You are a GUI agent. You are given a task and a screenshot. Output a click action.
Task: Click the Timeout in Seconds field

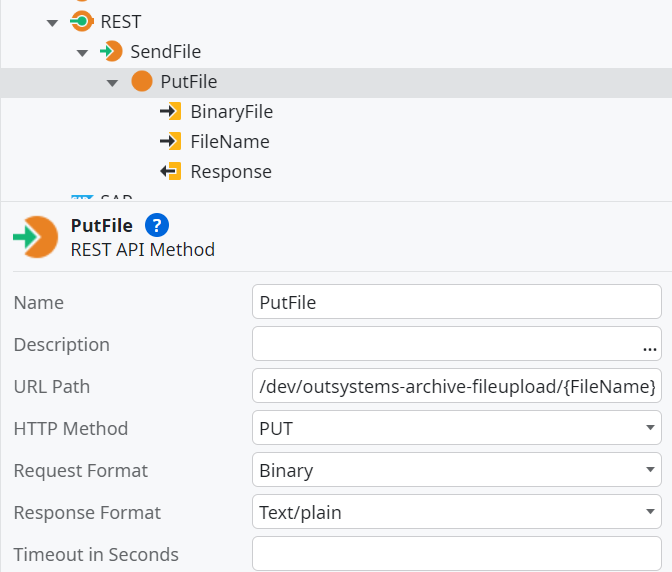click(x=456, y=554)
